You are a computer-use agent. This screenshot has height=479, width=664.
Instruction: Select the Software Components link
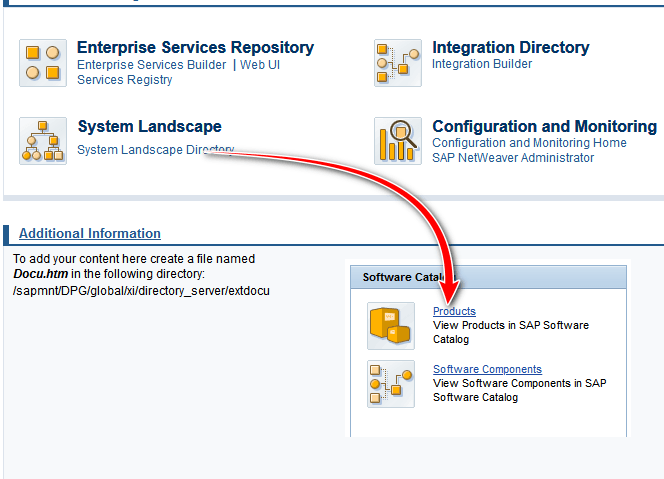[x=487, y=369]
